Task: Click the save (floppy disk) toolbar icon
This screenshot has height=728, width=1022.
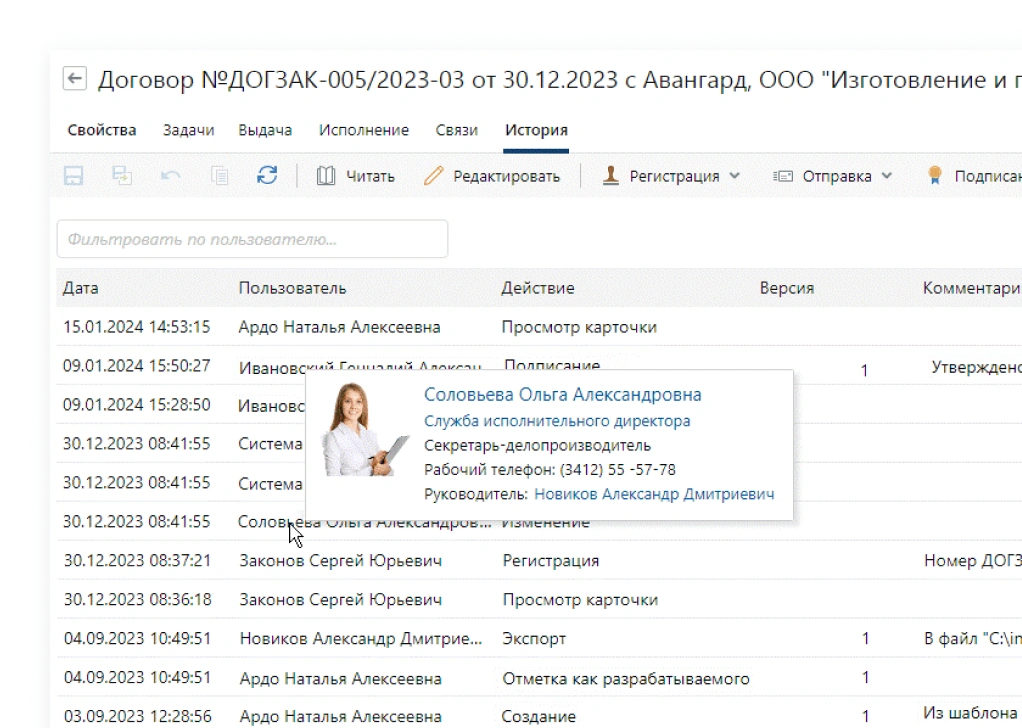Action: (73, 176)
